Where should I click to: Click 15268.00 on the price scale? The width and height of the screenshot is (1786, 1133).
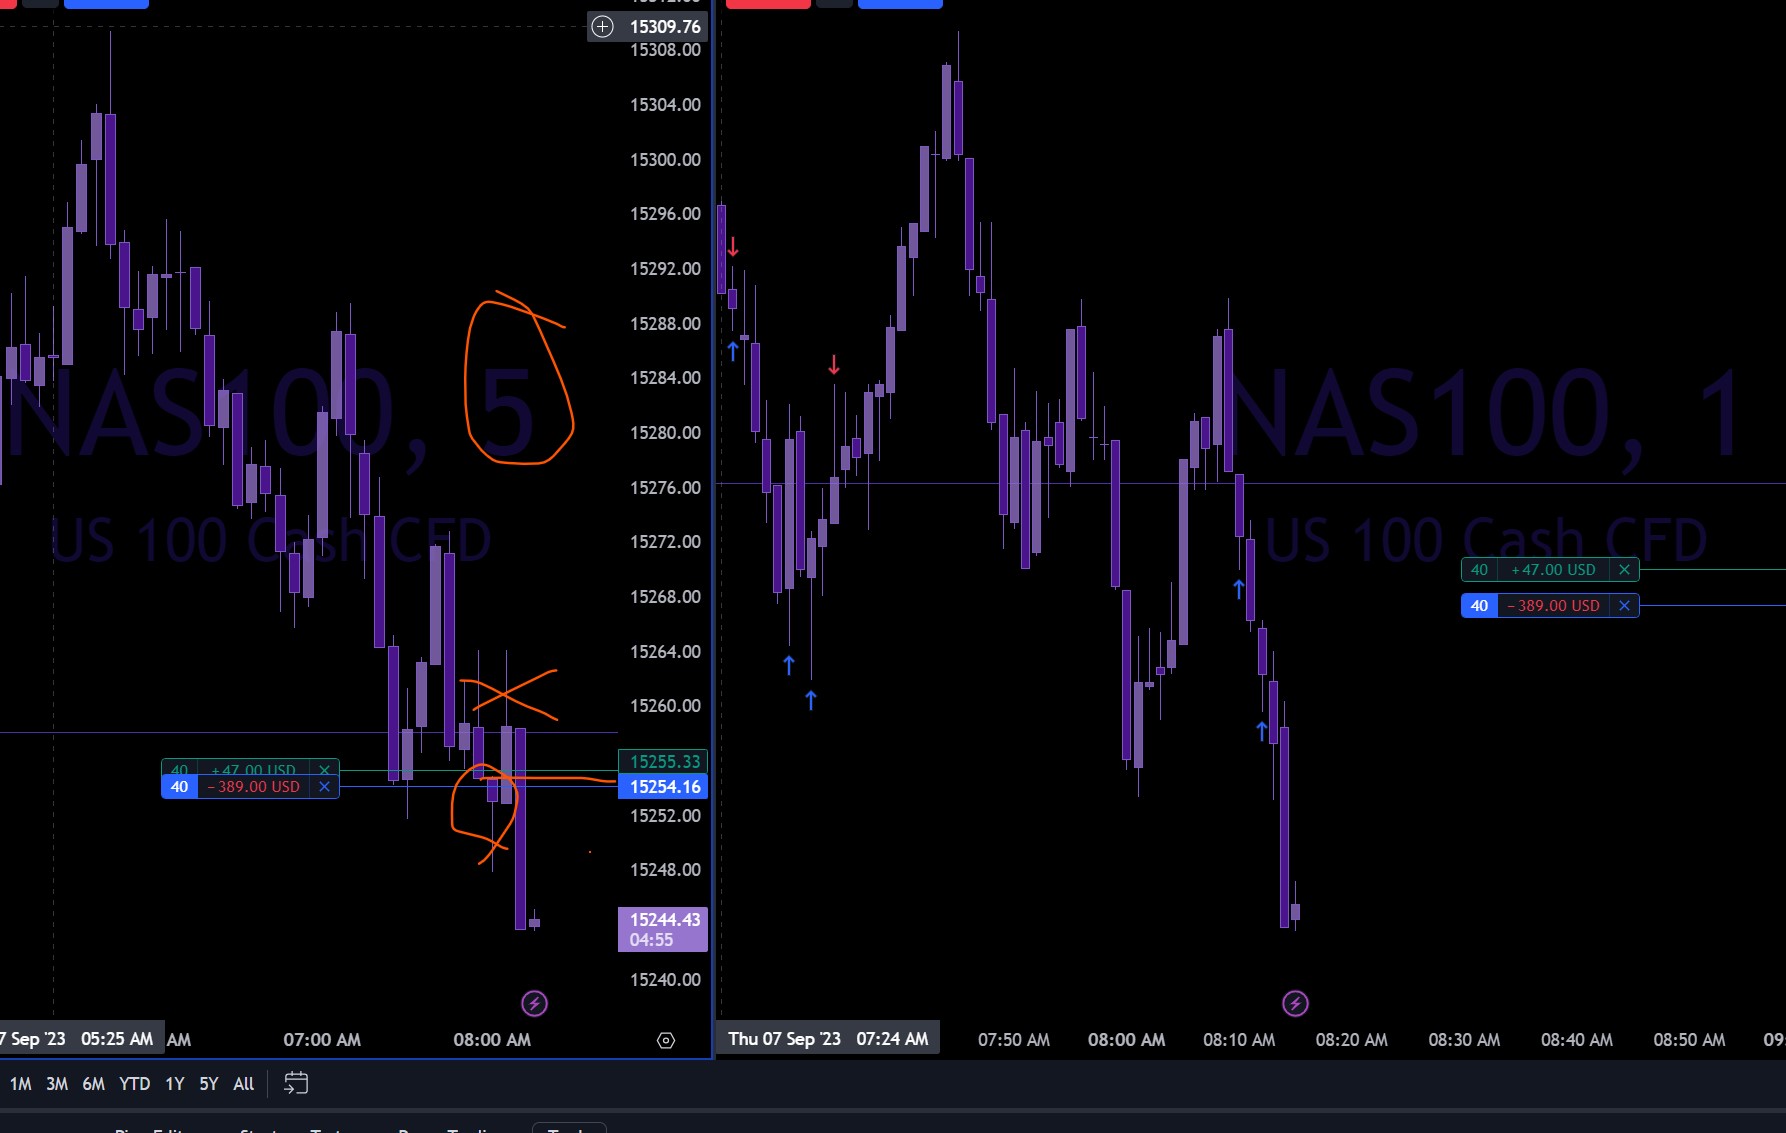tap(665, 597)
